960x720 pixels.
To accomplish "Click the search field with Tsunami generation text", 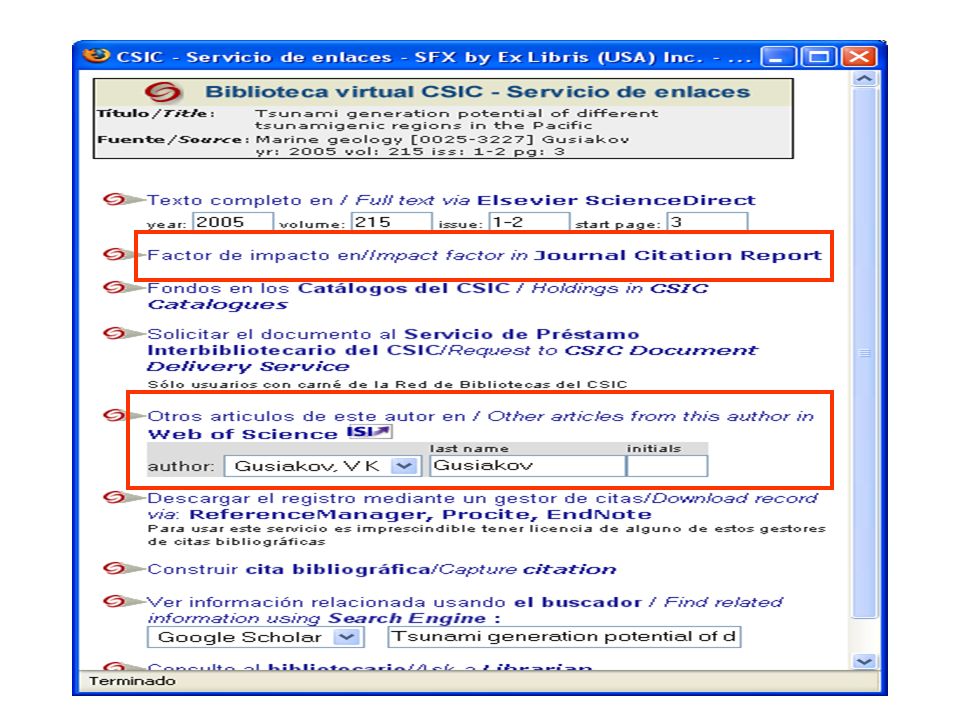I will pos(564,637).
